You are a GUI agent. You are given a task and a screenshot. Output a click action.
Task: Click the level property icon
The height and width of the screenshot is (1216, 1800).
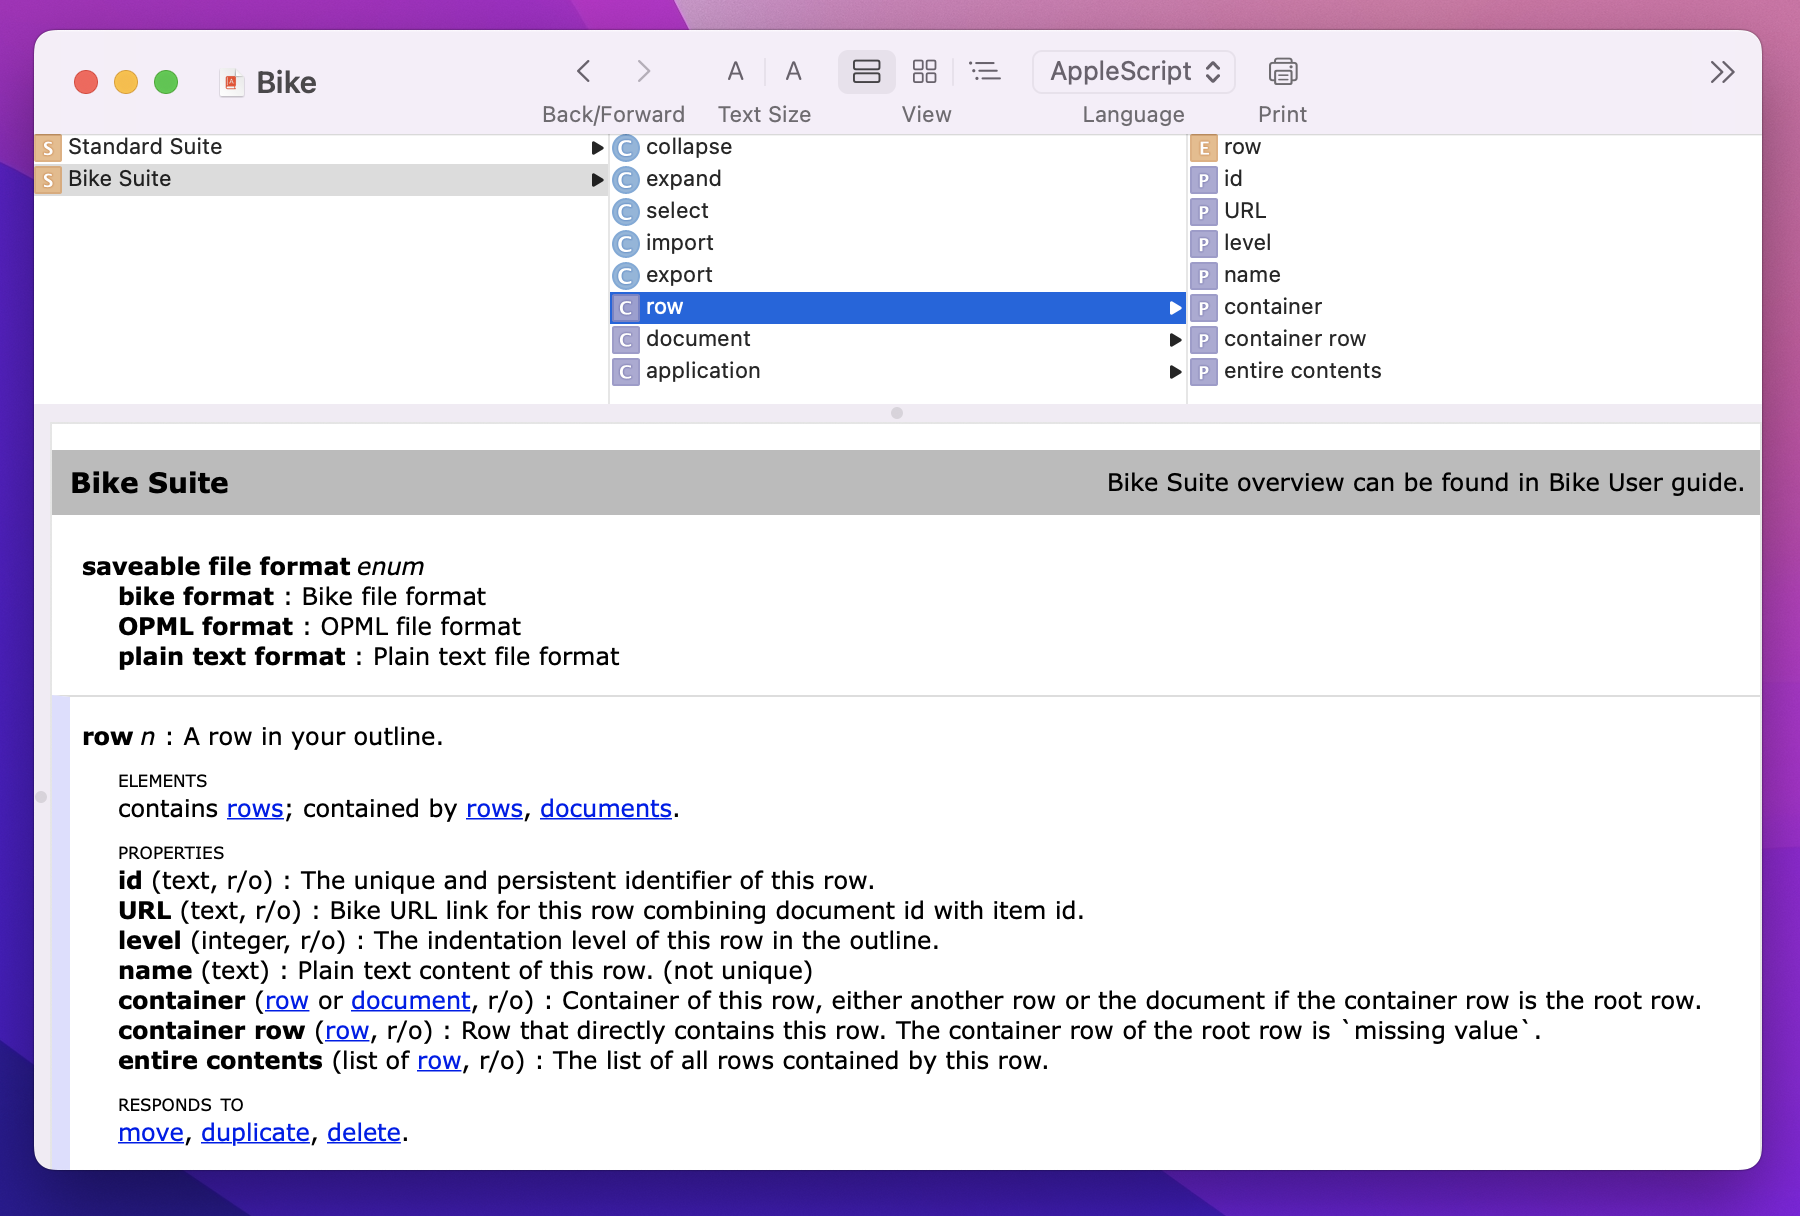1204,244
